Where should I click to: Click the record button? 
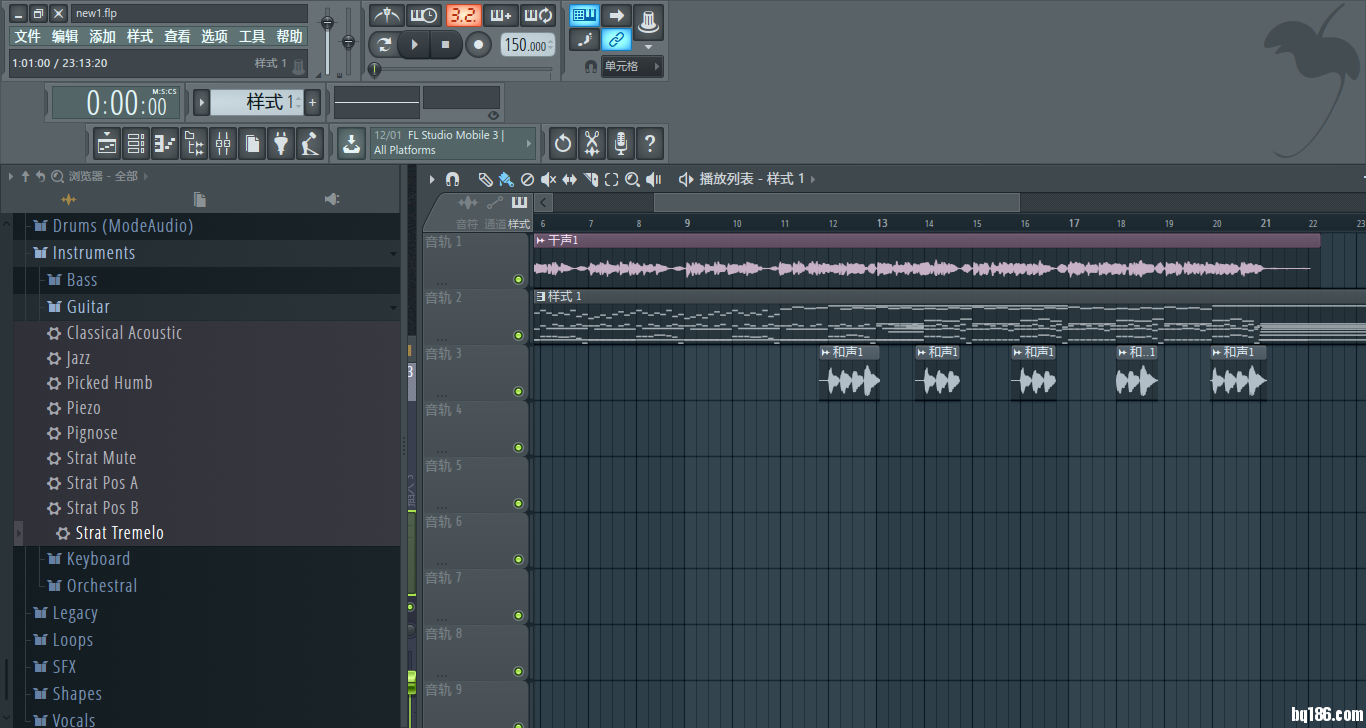[x=479, y=44]
